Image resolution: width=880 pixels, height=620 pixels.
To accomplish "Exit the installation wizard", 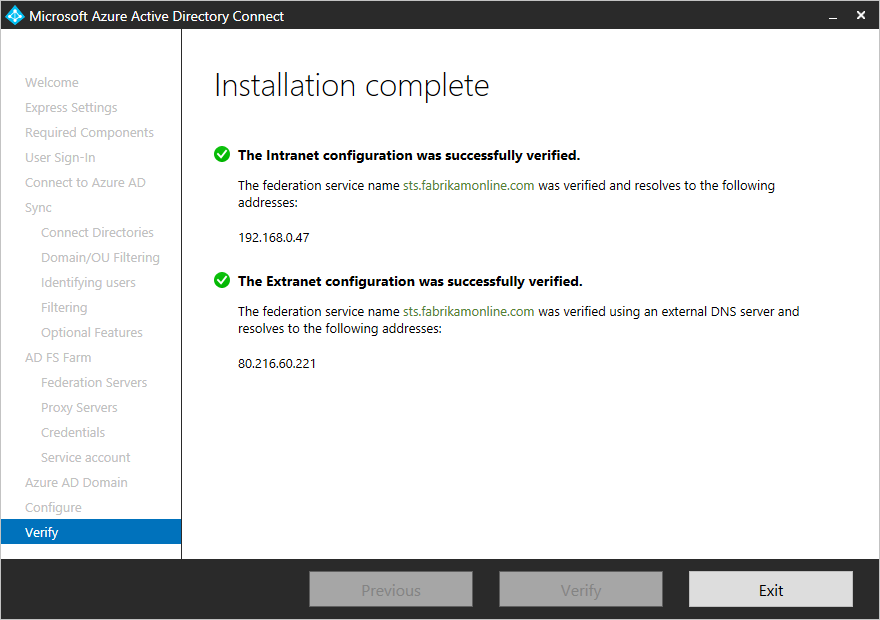I will tap(771, 589).
